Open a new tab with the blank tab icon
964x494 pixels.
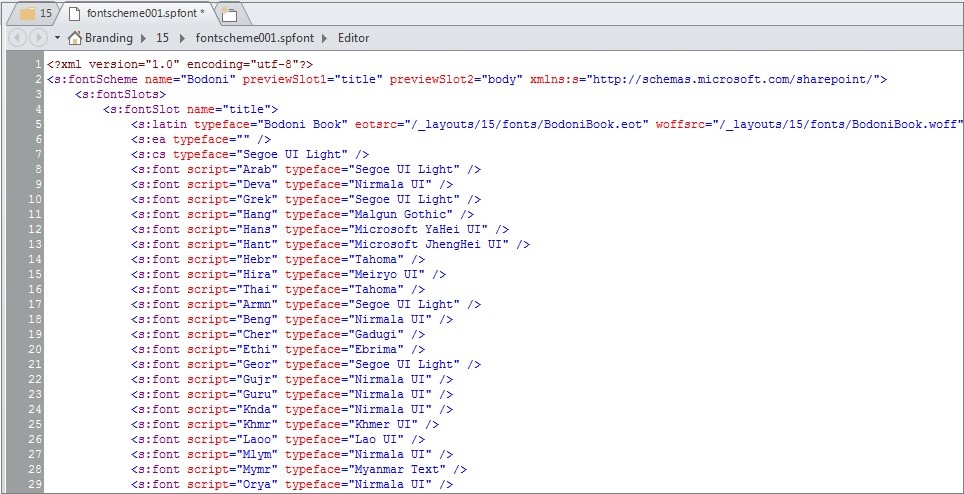229,14
